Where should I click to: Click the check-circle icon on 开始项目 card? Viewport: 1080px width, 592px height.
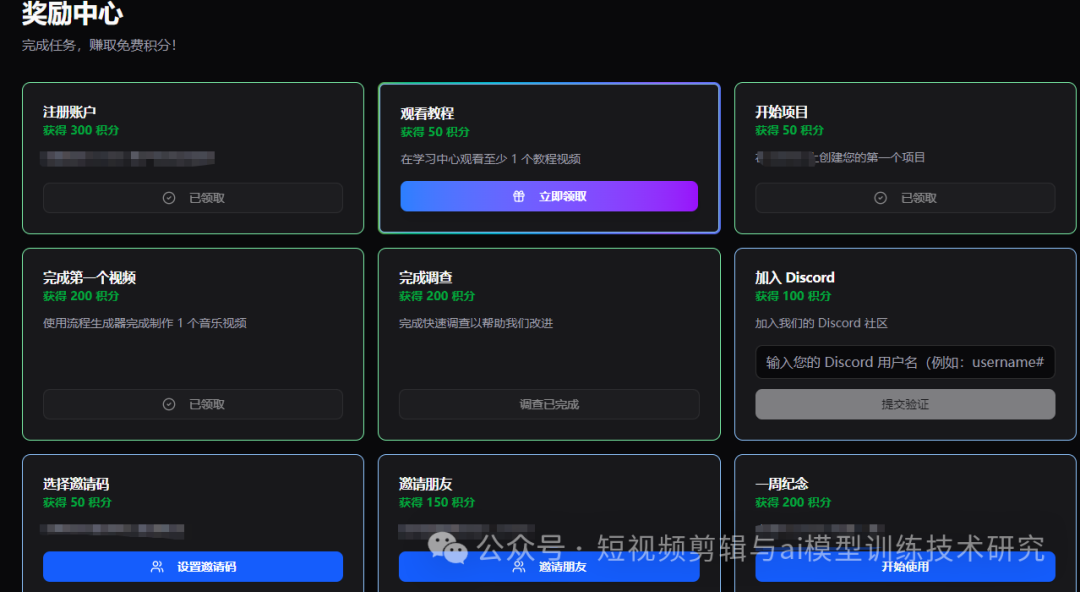[882, 197]
